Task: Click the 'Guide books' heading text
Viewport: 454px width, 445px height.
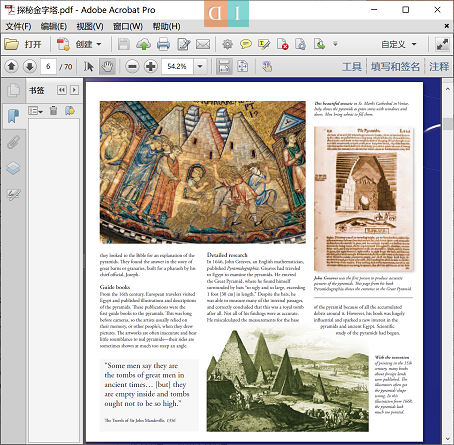Action: coord(115,287)
